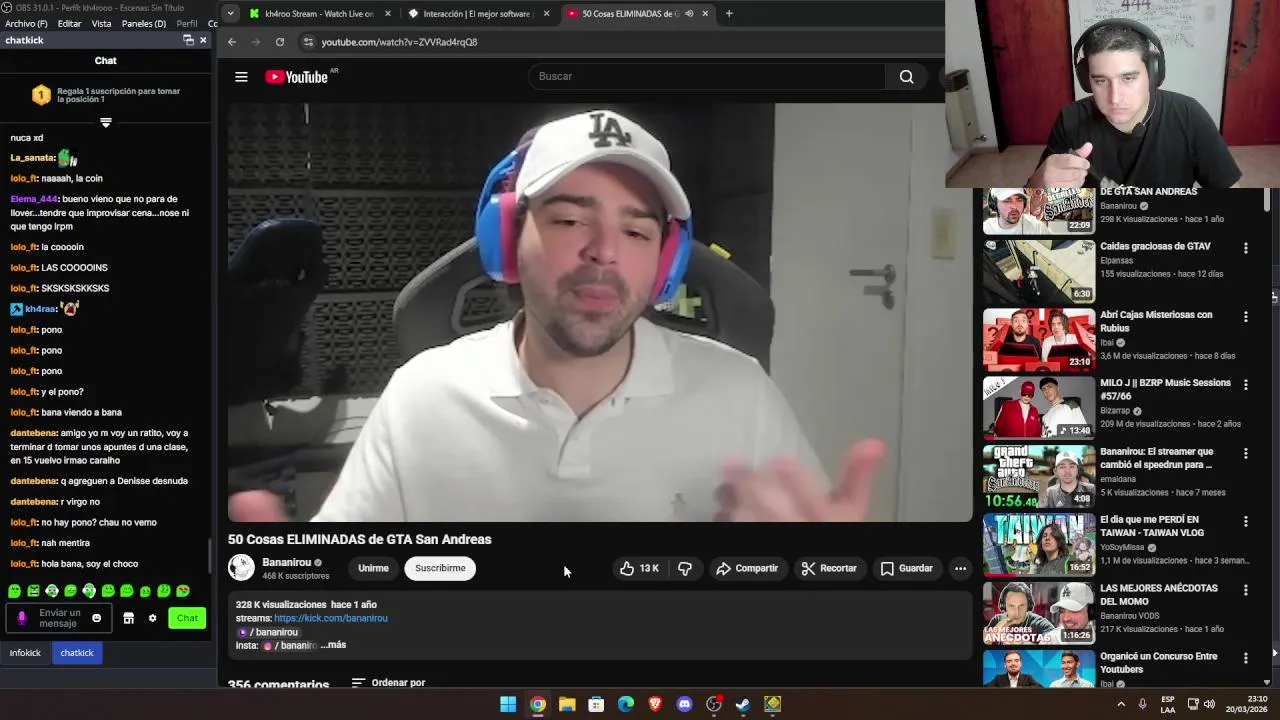Create a clip with Recortar
Image resolution: width=1280 pixels, height=720 pixels.
tap(829, 568)
